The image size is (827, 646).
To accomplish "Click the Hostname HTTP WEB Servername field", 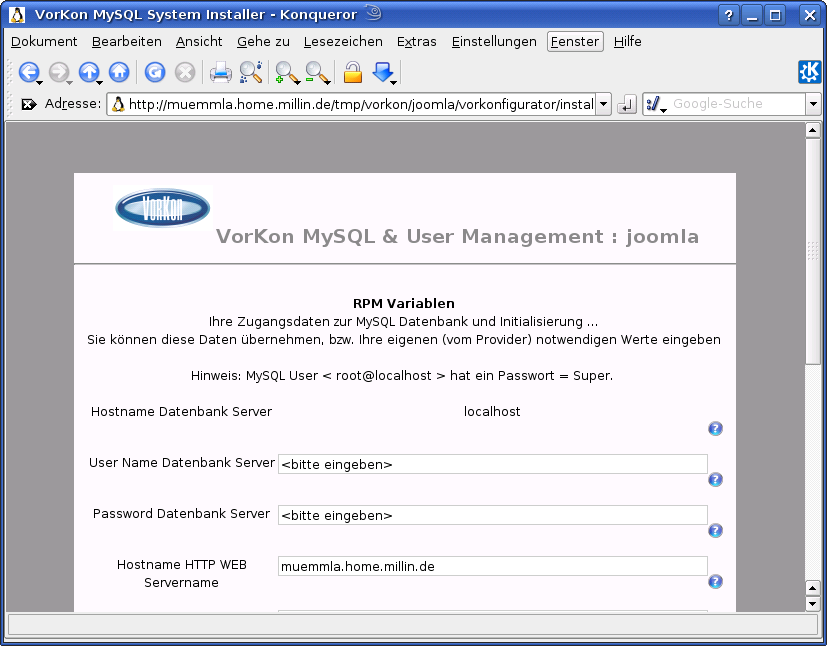I will tap(493, 566).
